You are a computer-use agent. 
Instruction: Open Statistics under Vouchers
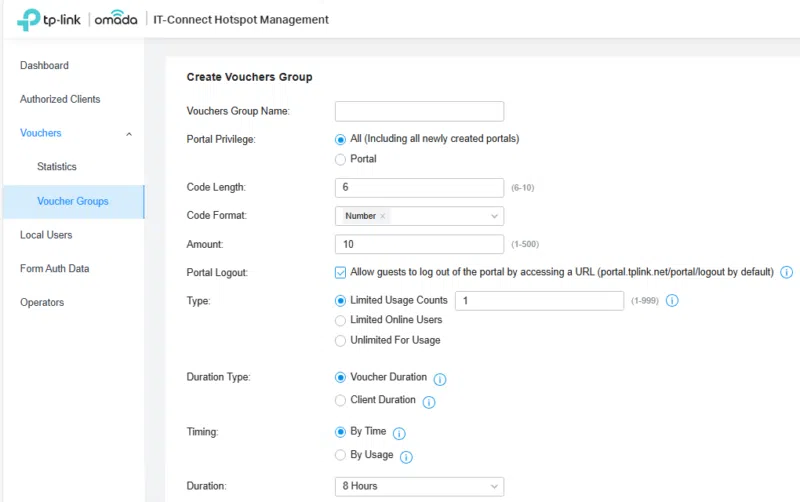tap(57, 167)
